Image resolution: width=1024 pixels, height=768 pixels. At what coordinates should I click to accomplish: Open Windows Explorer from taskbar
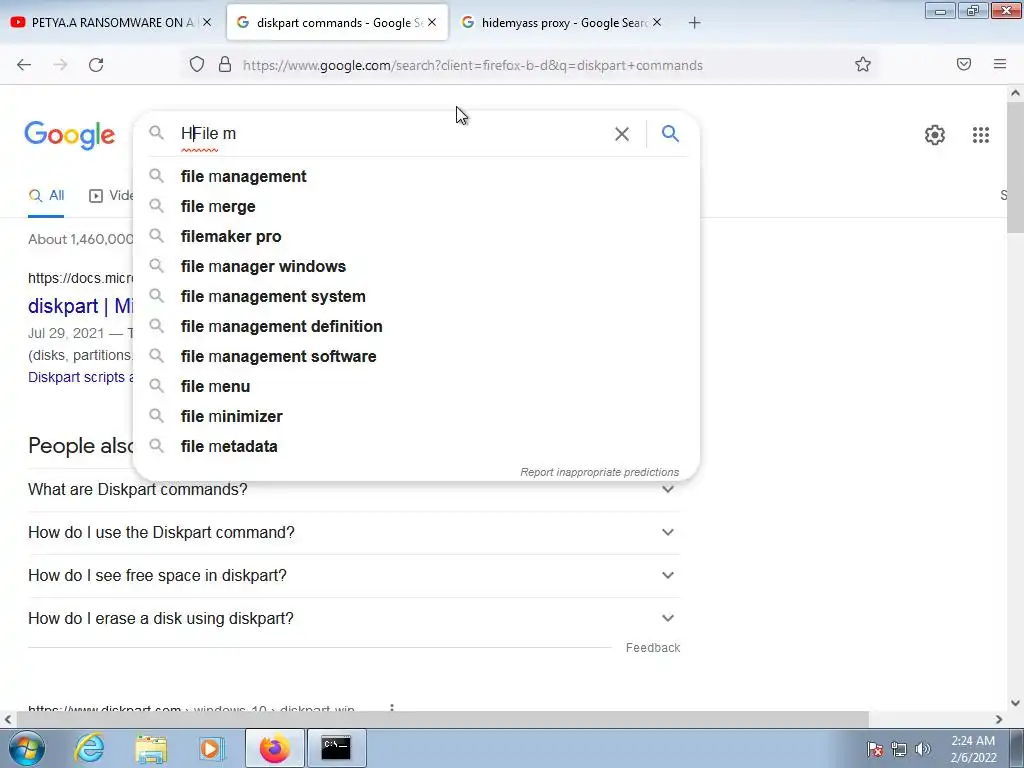151,748
